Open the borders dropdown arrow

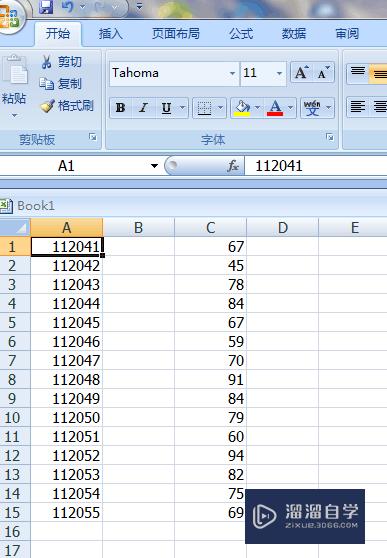coord(221,107)
